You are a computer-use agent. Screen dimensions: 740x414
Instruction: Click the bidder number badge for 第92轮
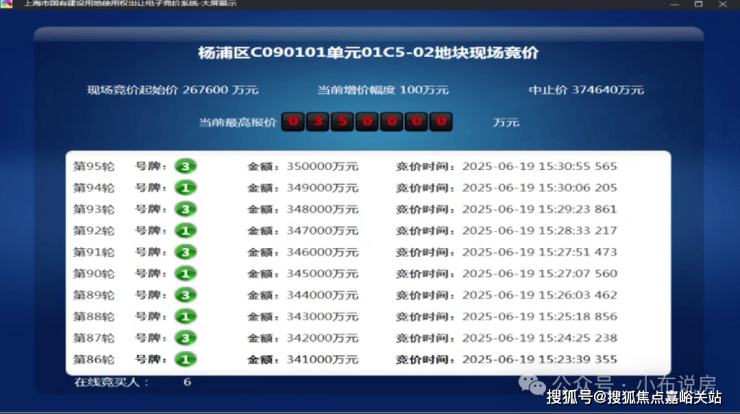tap(185, 231)
